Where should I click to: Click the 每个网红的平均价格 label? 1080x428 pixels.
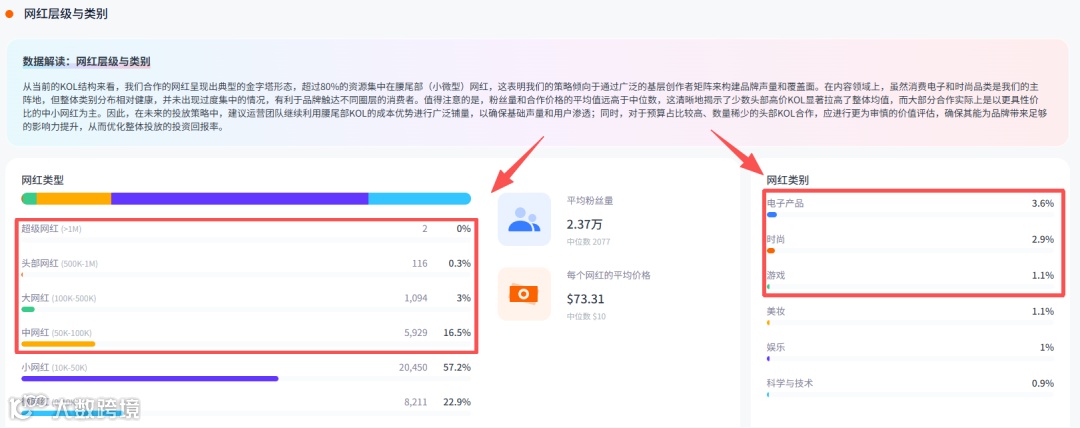(609, 275)
